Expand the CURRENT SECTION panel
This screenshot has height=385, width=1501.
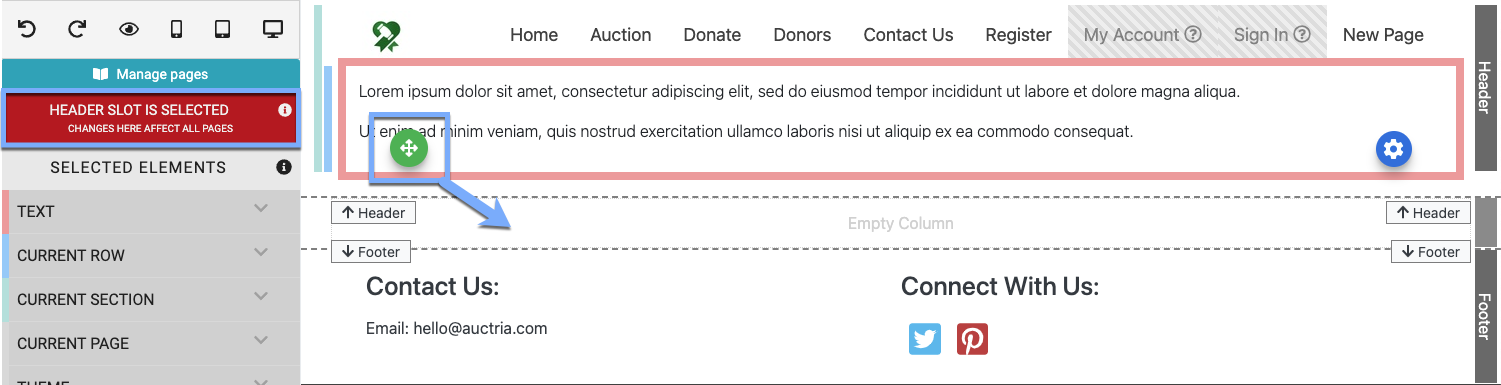coord(150,299)
